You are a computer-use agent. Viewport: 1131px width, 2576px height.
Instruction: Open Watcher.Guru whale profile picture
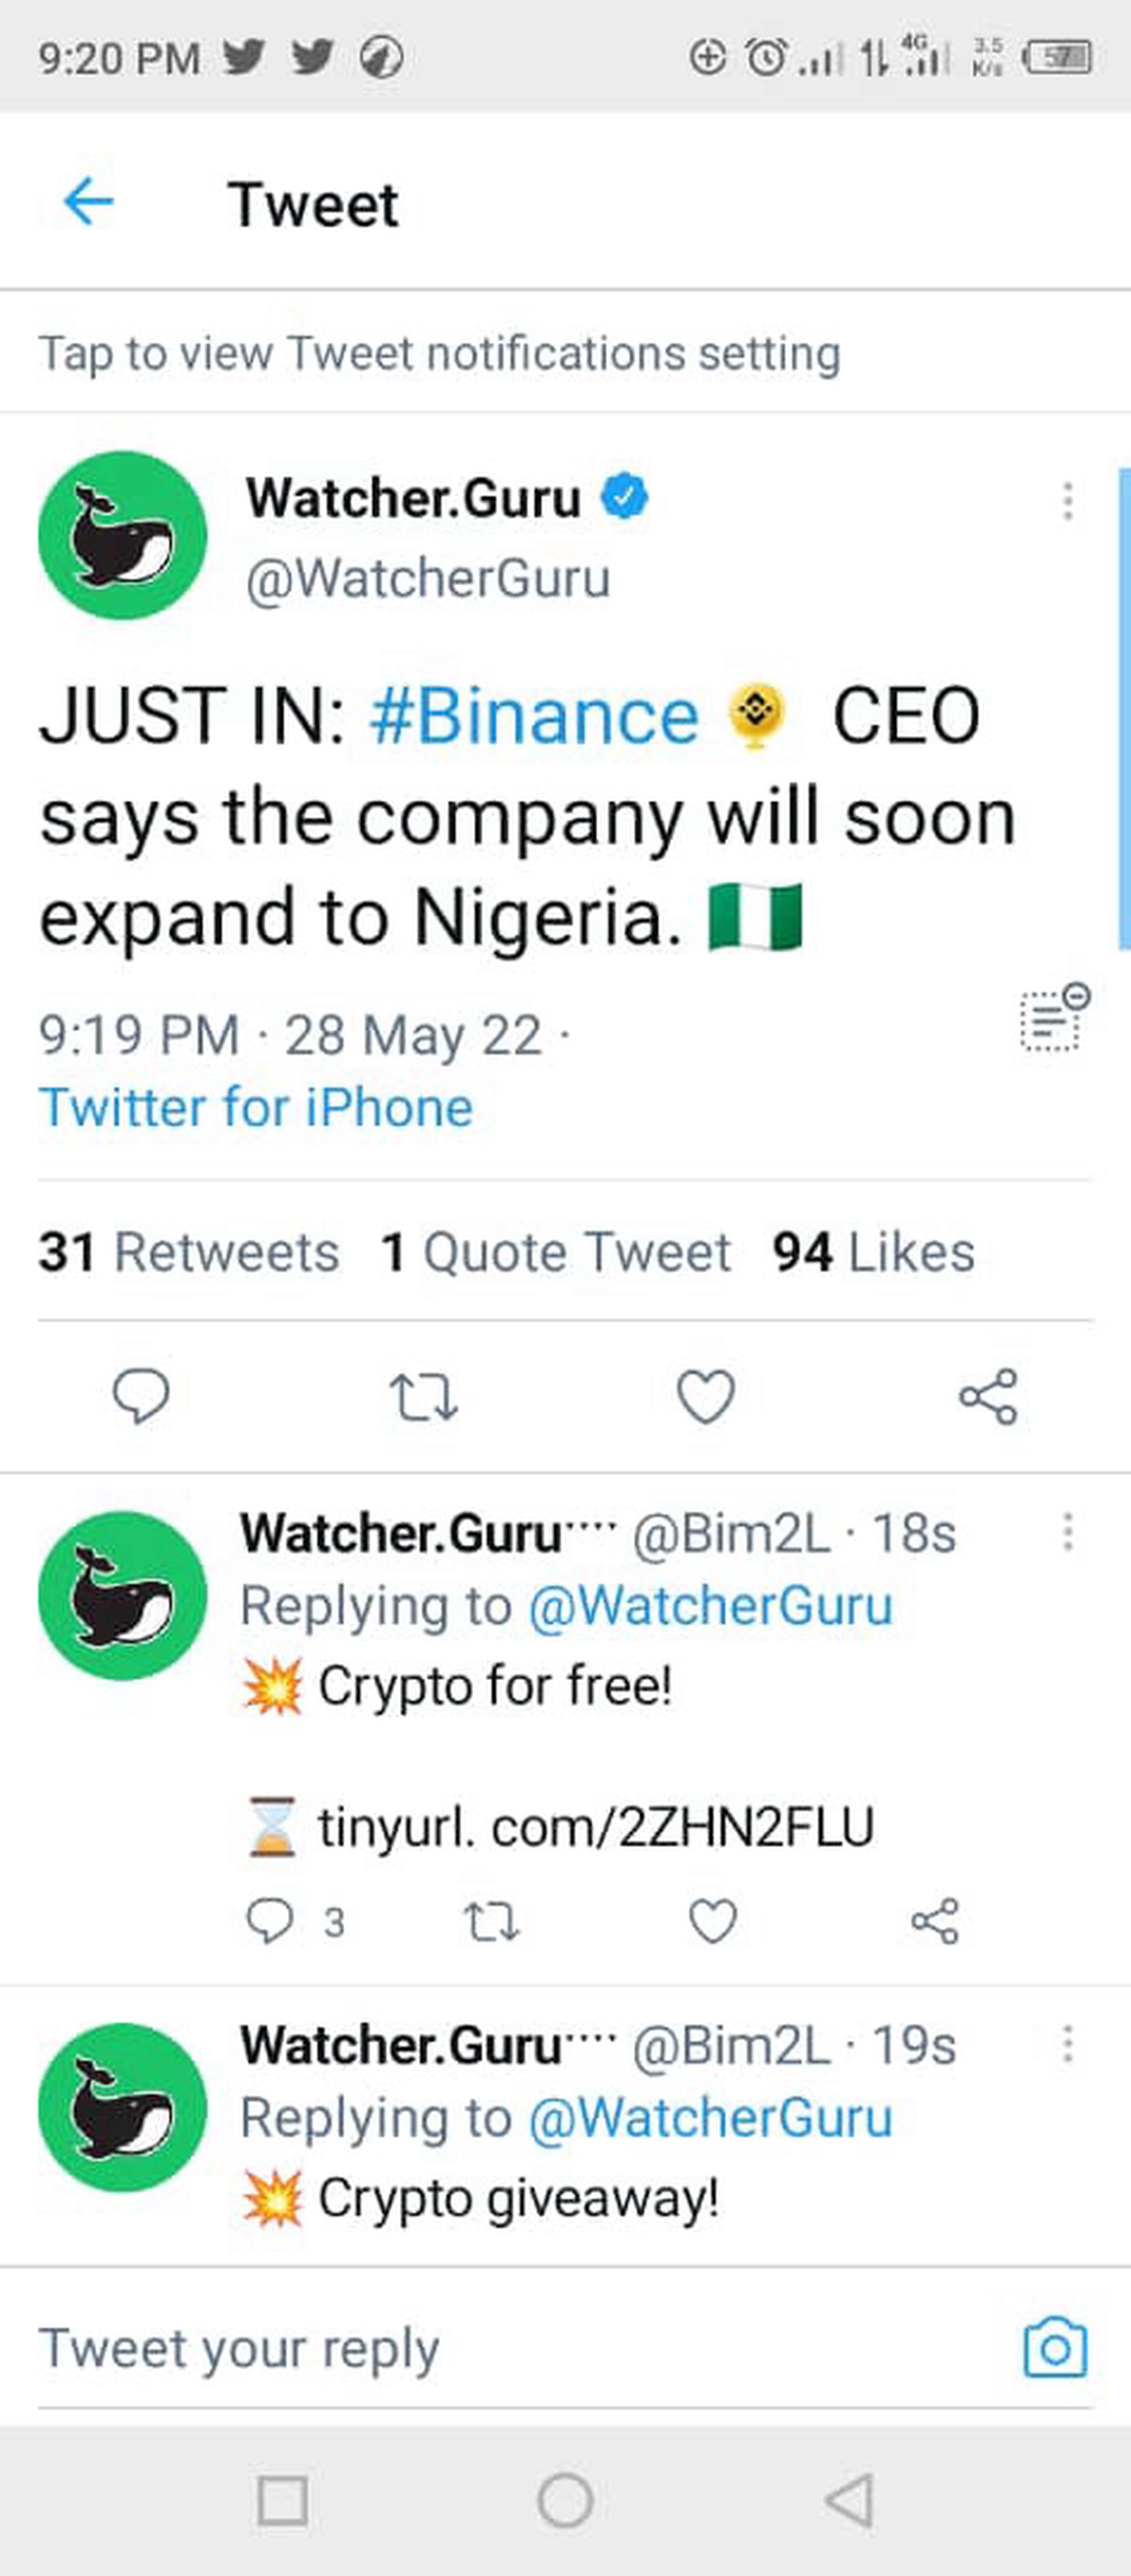pos(123,535)
